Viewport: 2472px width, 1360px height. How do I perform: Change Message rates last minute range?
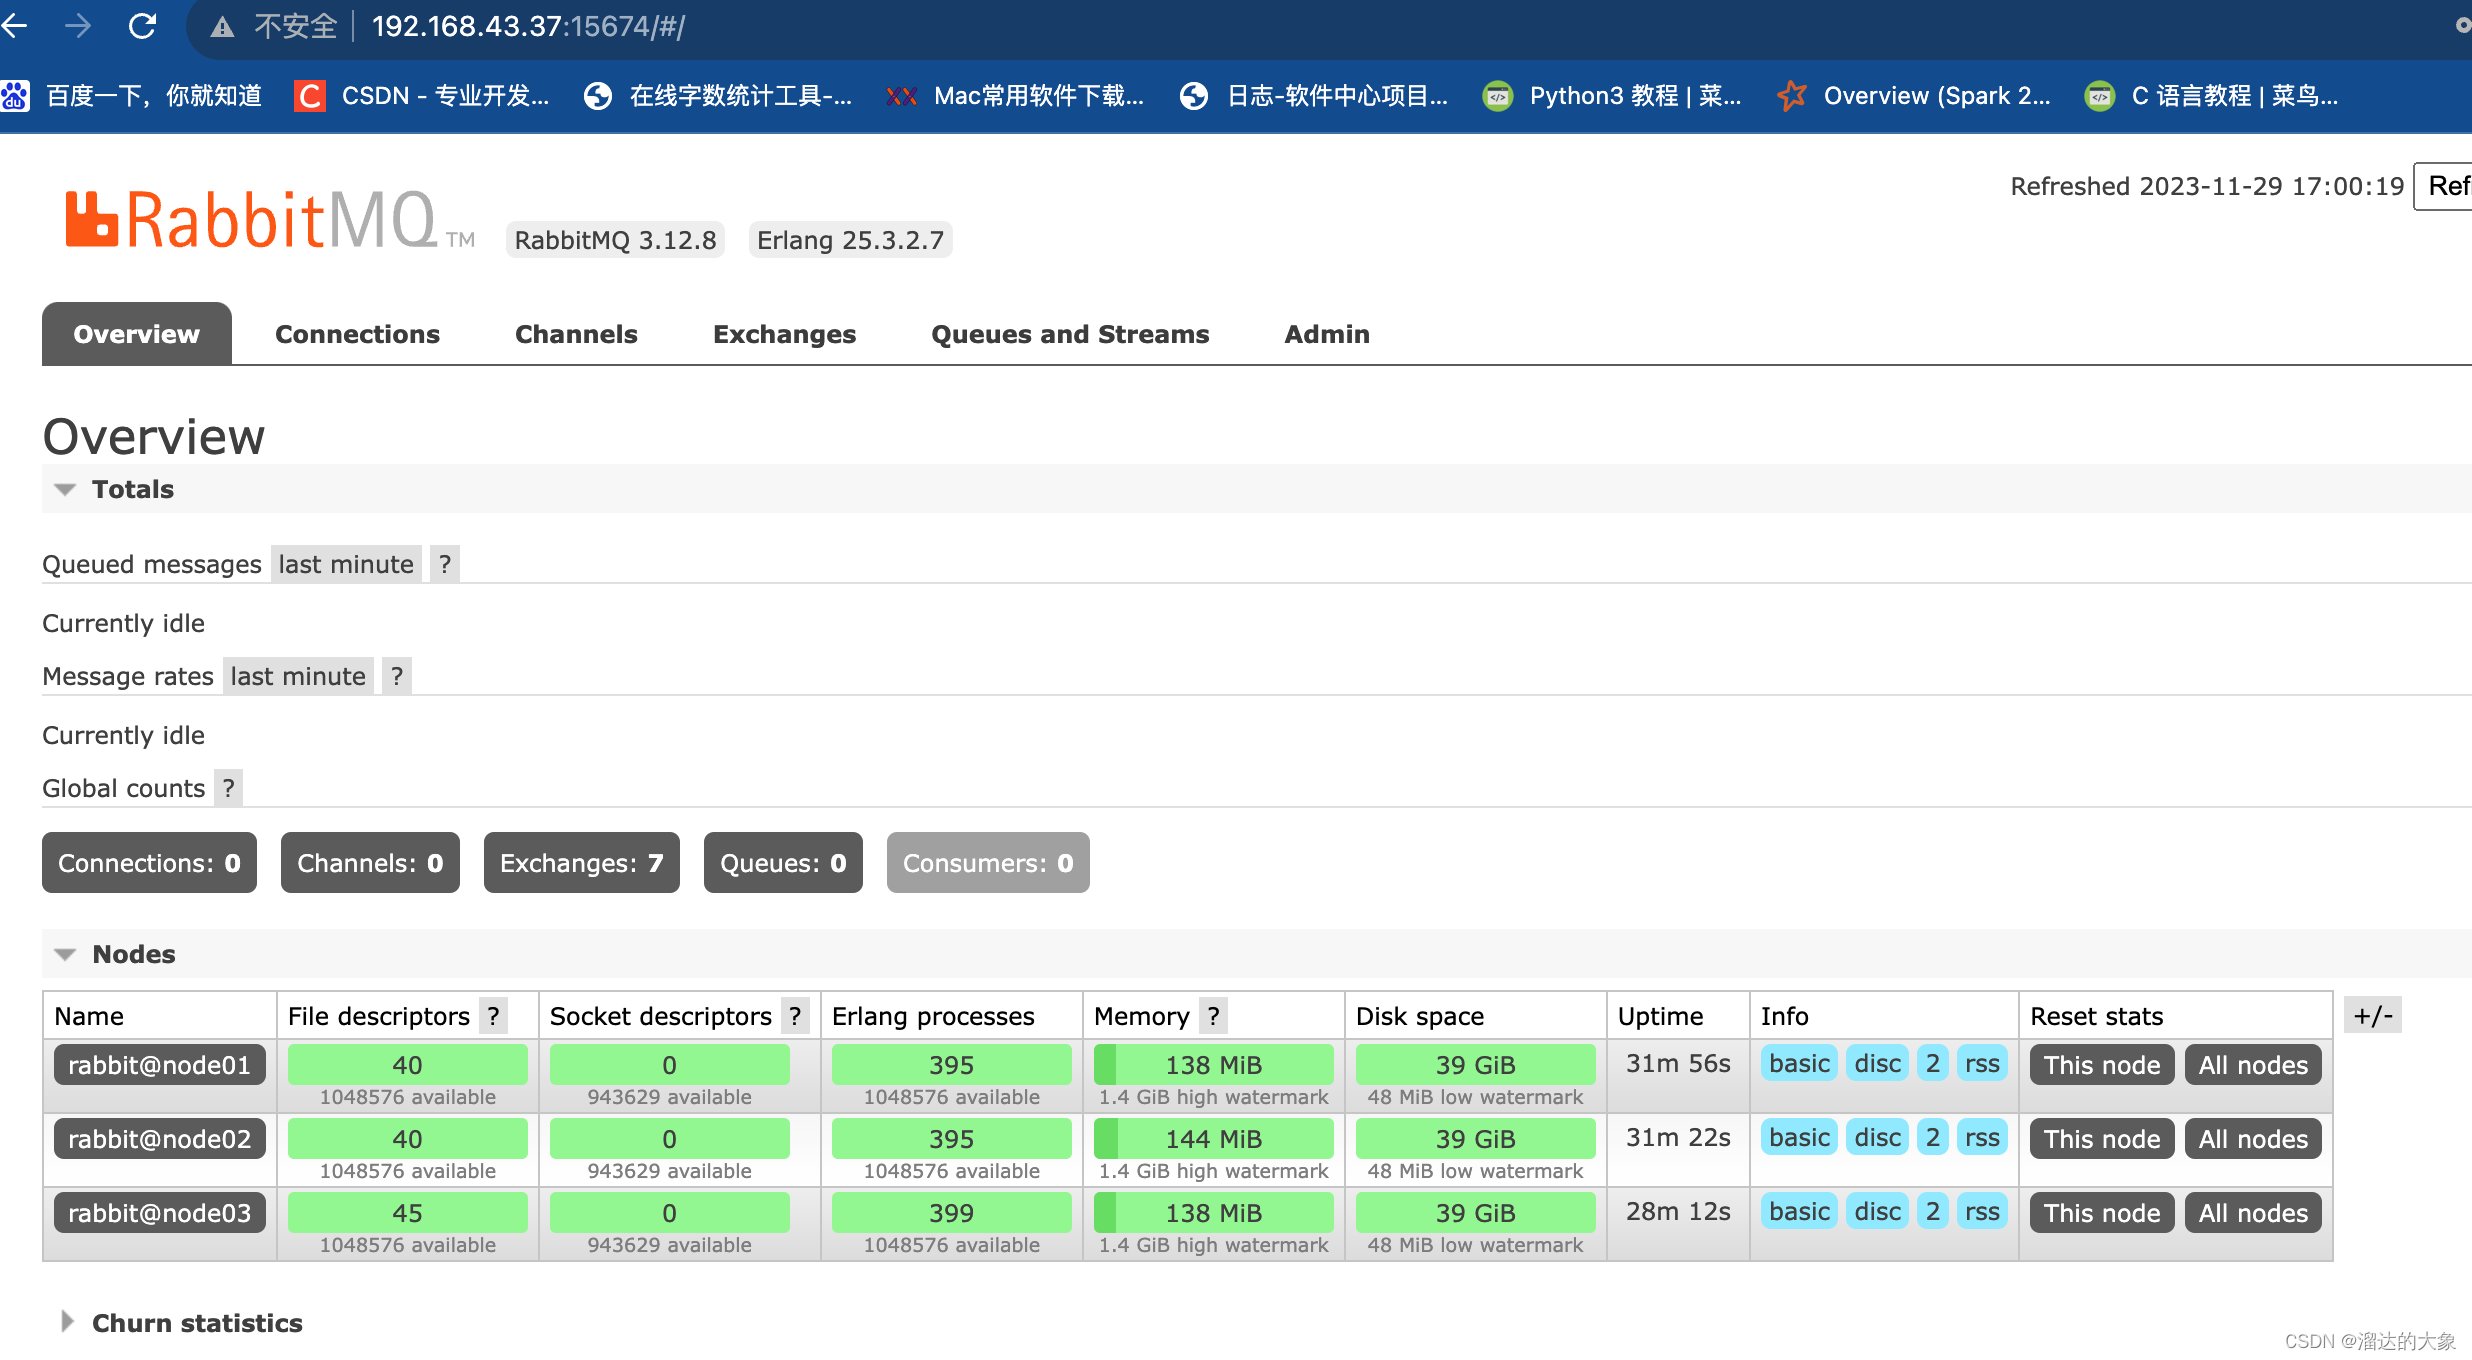pos(298,676)
